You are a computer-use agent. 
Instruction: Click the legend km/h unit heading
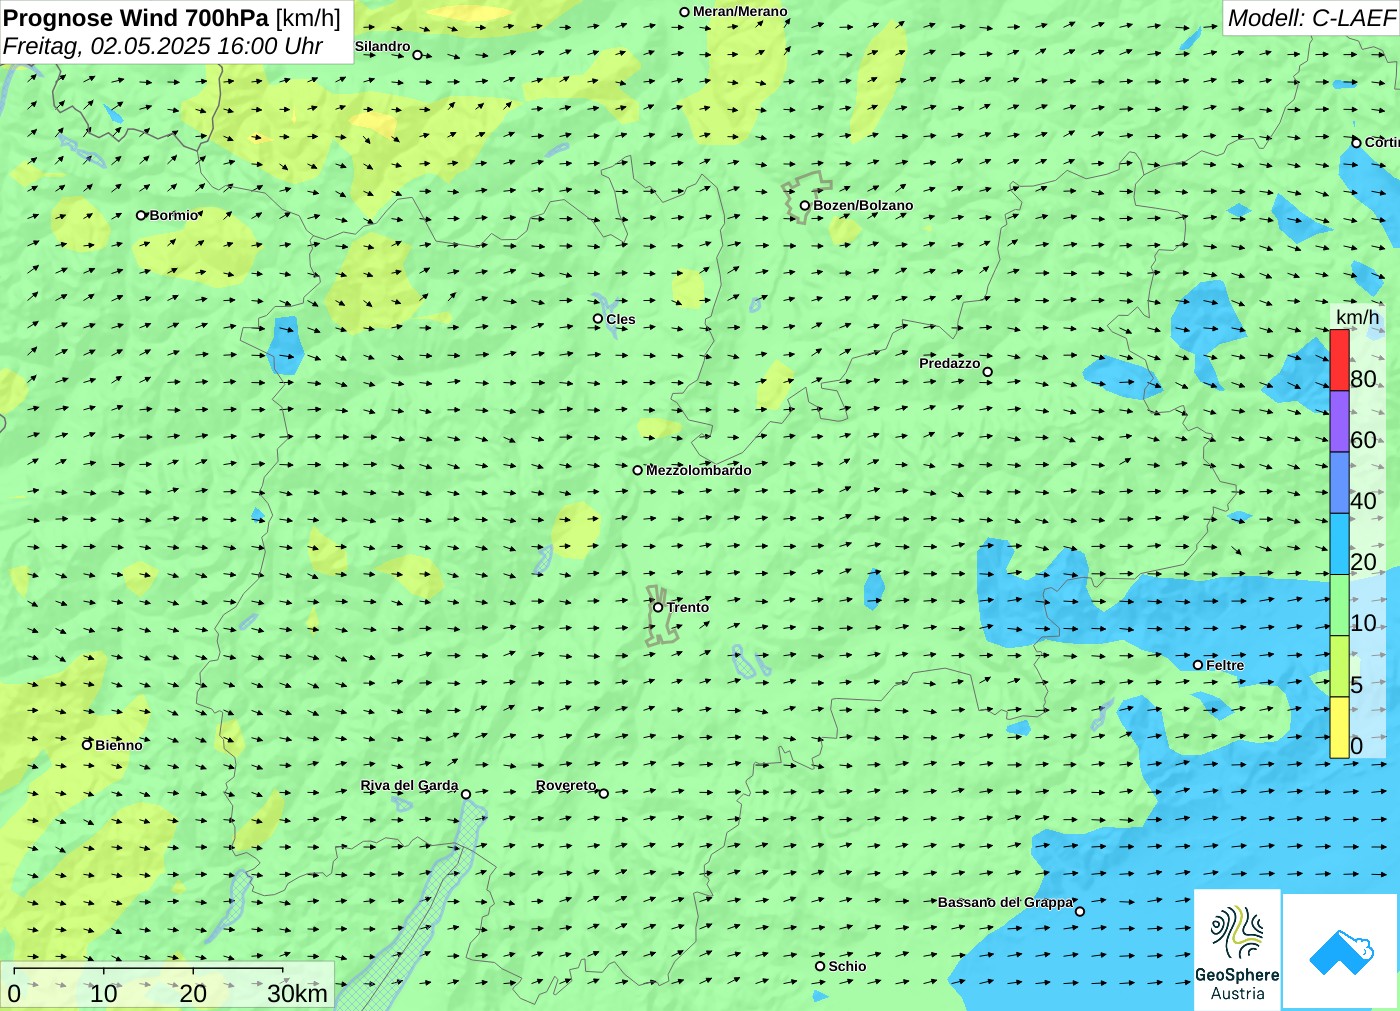[1357, 317]
